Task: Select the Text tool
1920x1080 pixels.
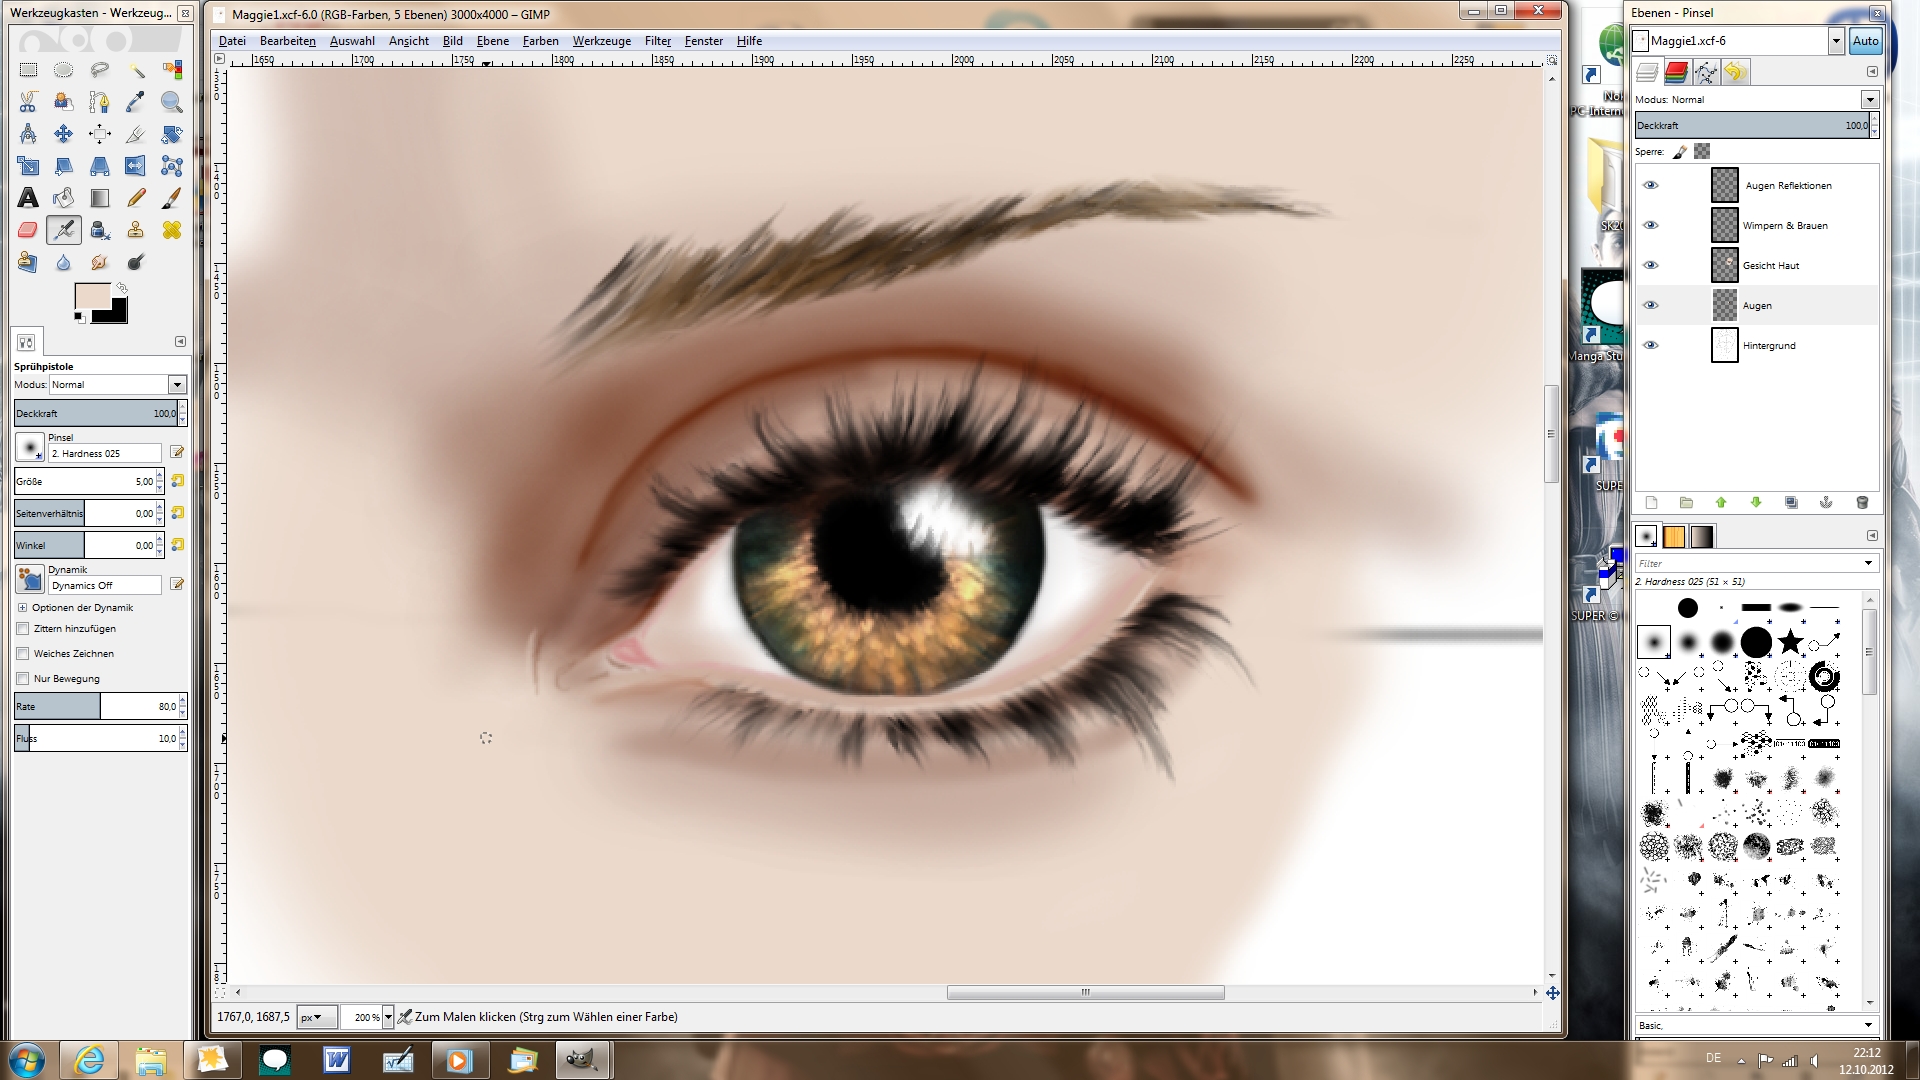Action: [28, 198]
